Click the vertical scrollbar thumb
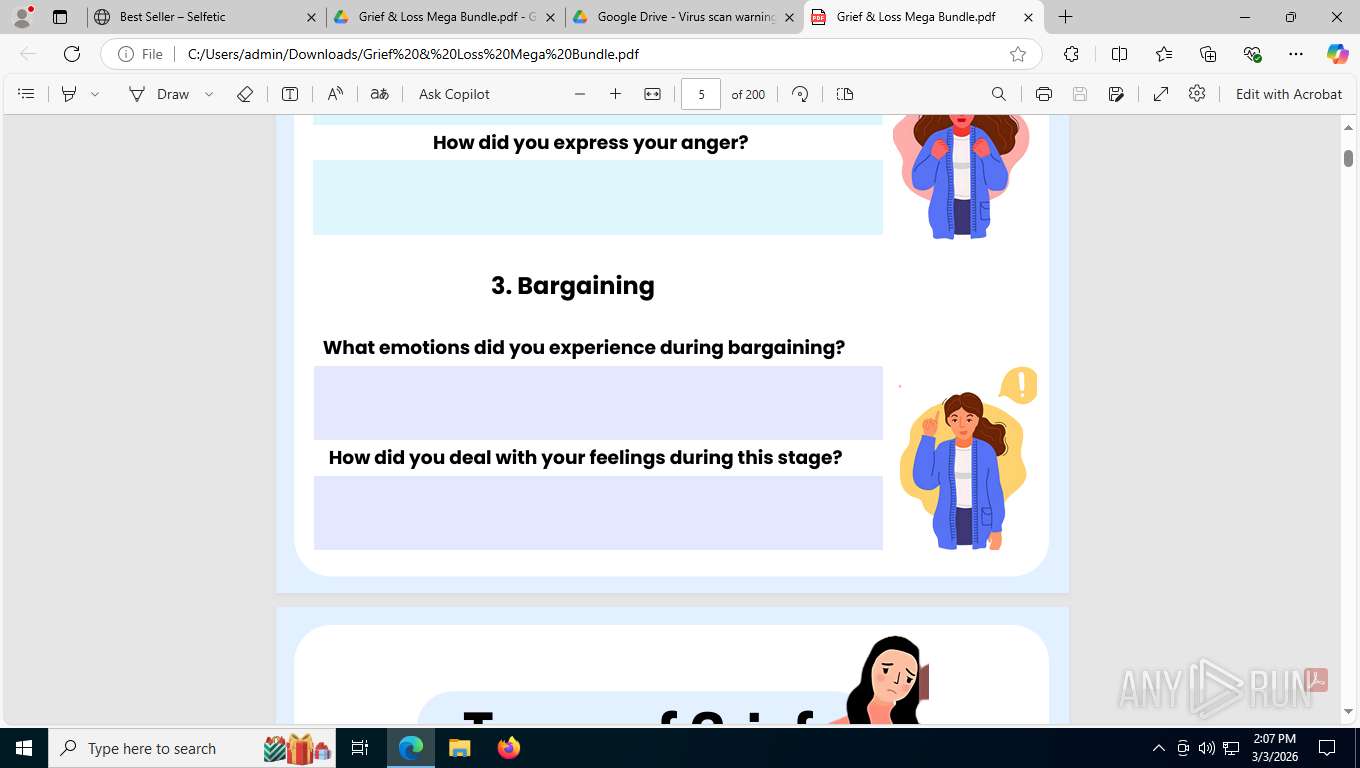 [1348, 158]
